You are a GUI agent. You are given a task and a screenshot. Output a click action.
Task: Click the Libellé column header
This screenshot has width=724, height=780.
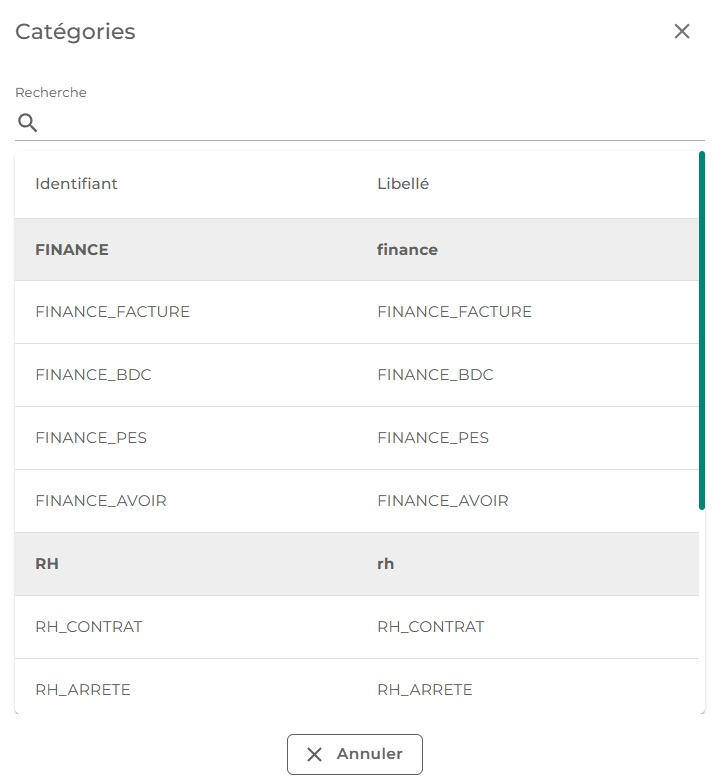click(403, 184)
